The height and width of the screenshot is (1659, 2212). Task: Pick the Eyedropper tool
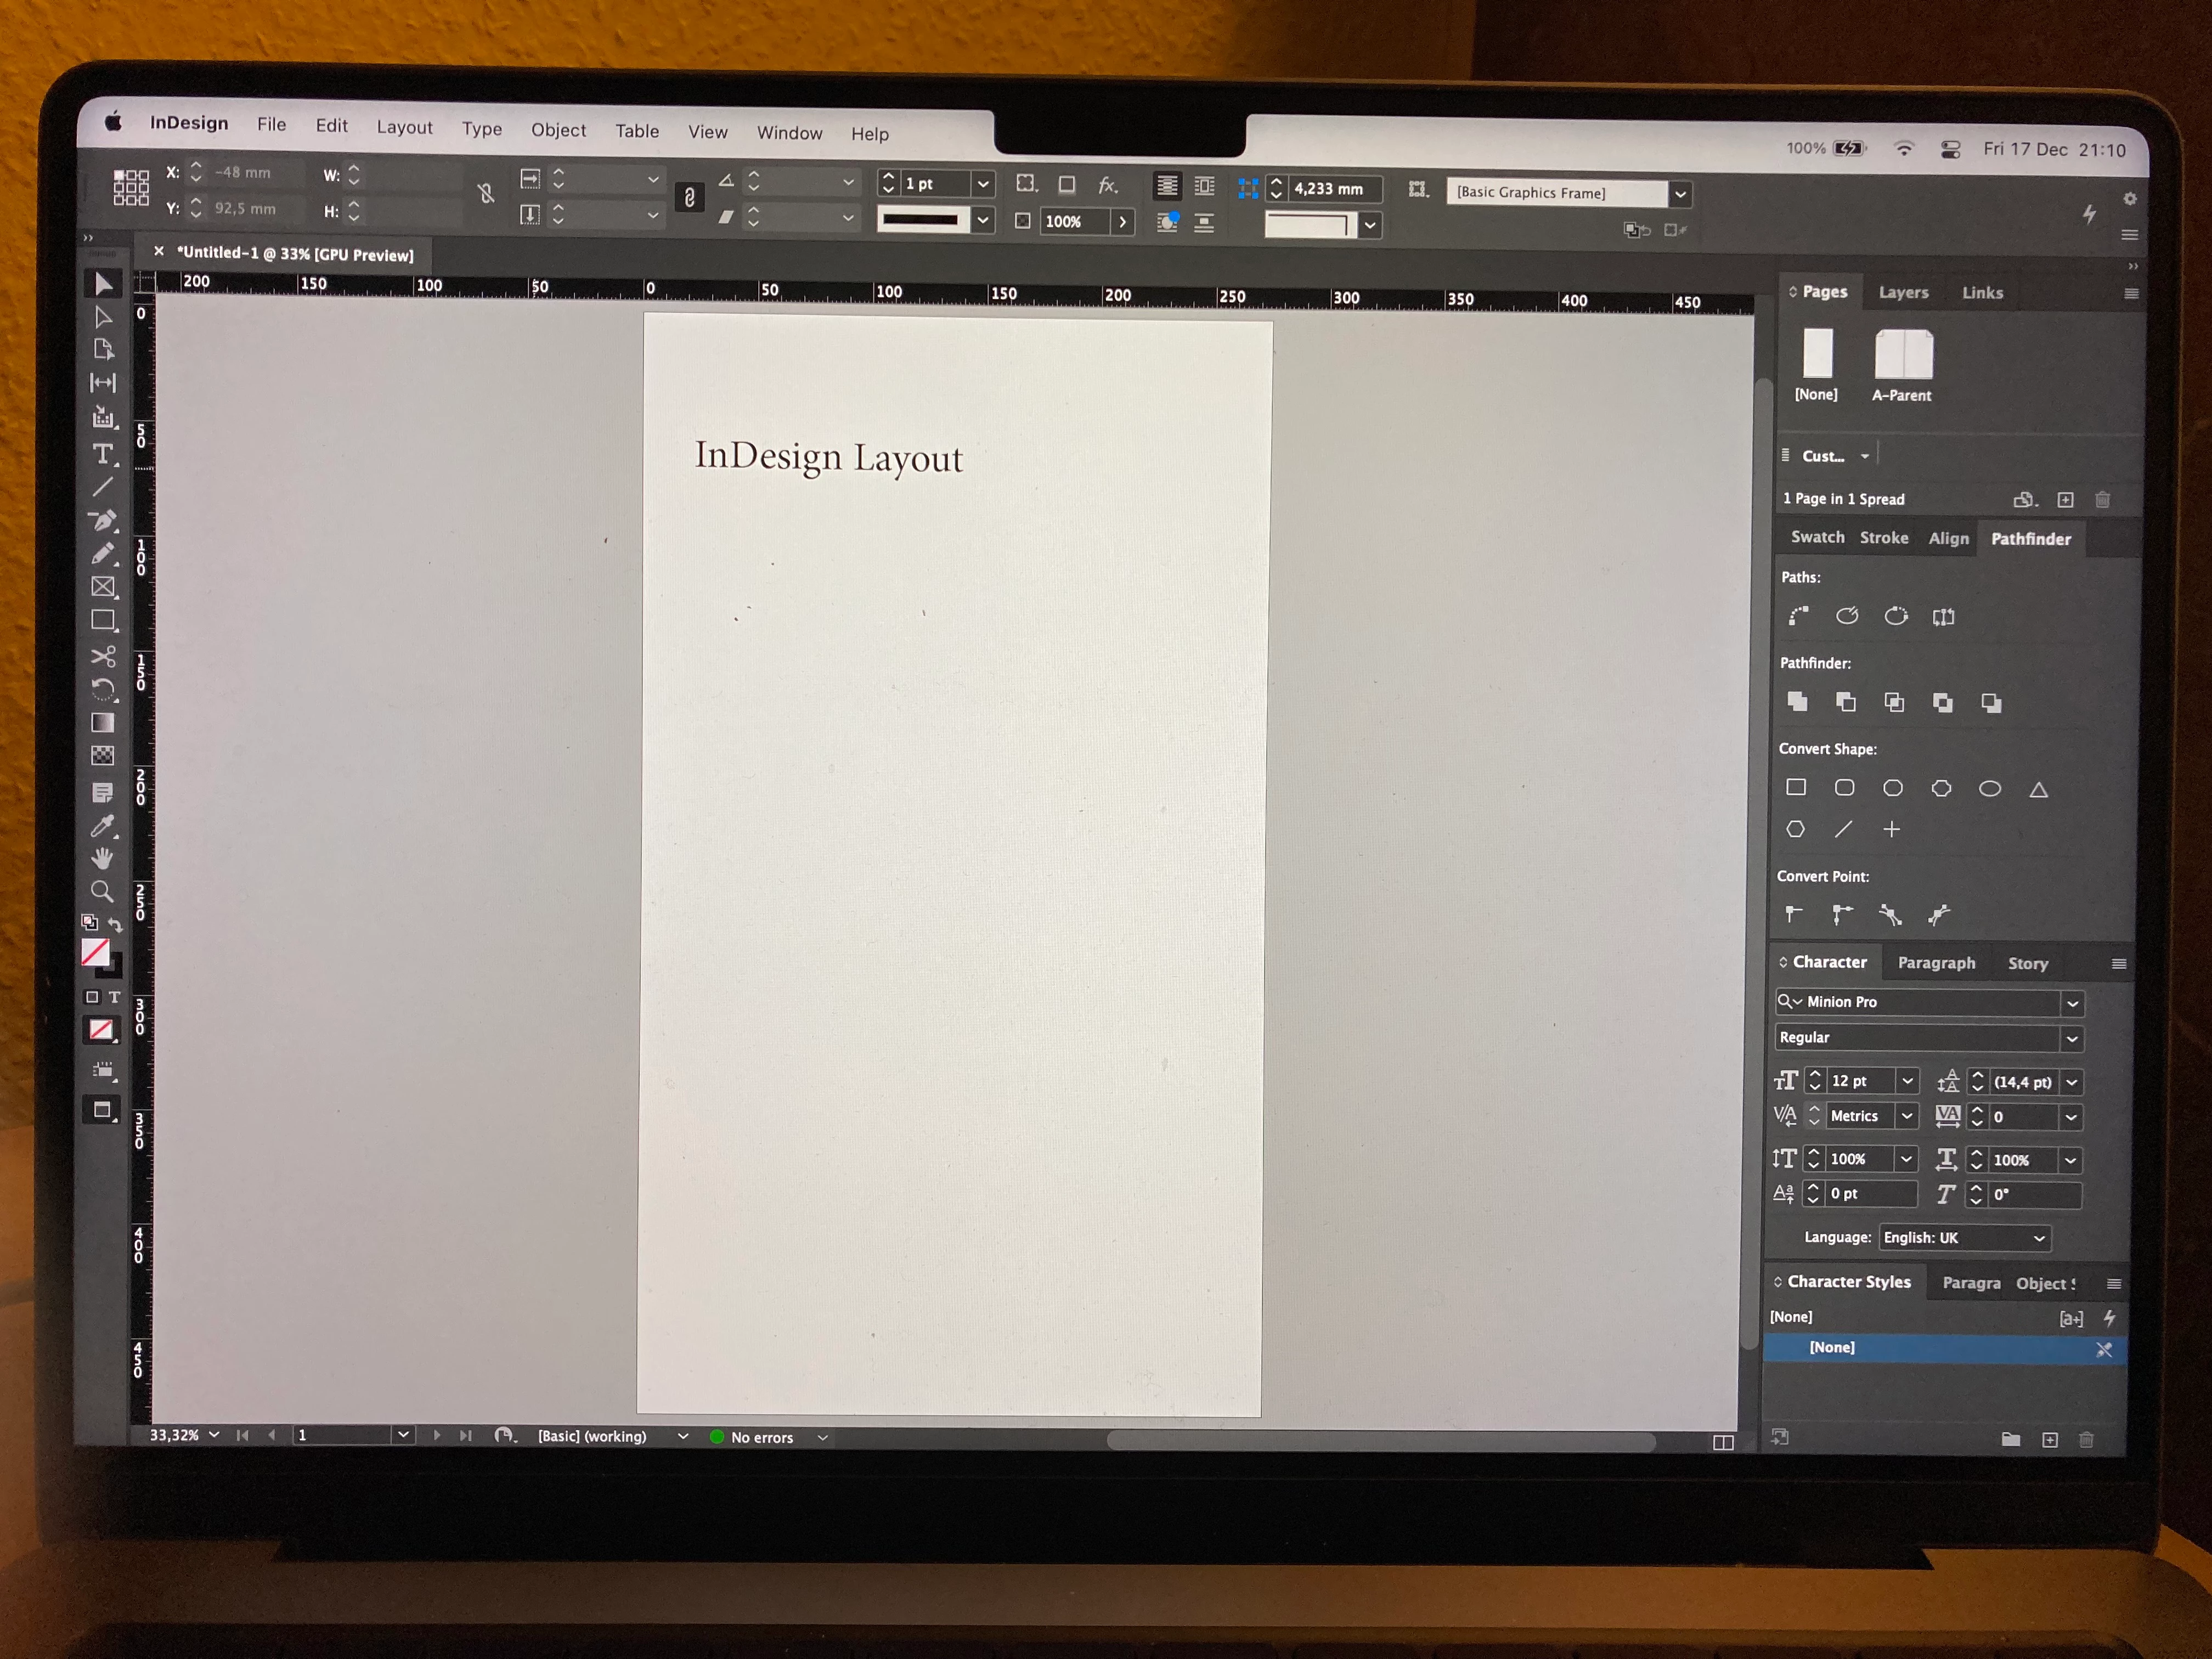pyautogui.click(x=102, y=827)
